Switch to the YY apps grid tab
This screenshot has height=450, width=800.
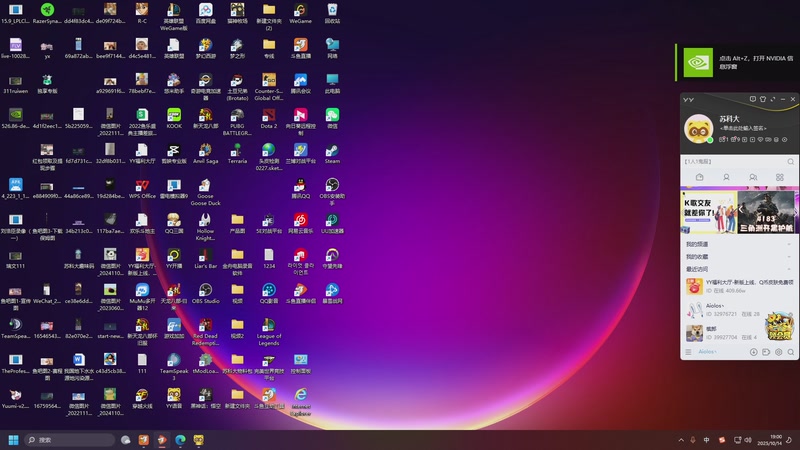[x=780, y=177]
